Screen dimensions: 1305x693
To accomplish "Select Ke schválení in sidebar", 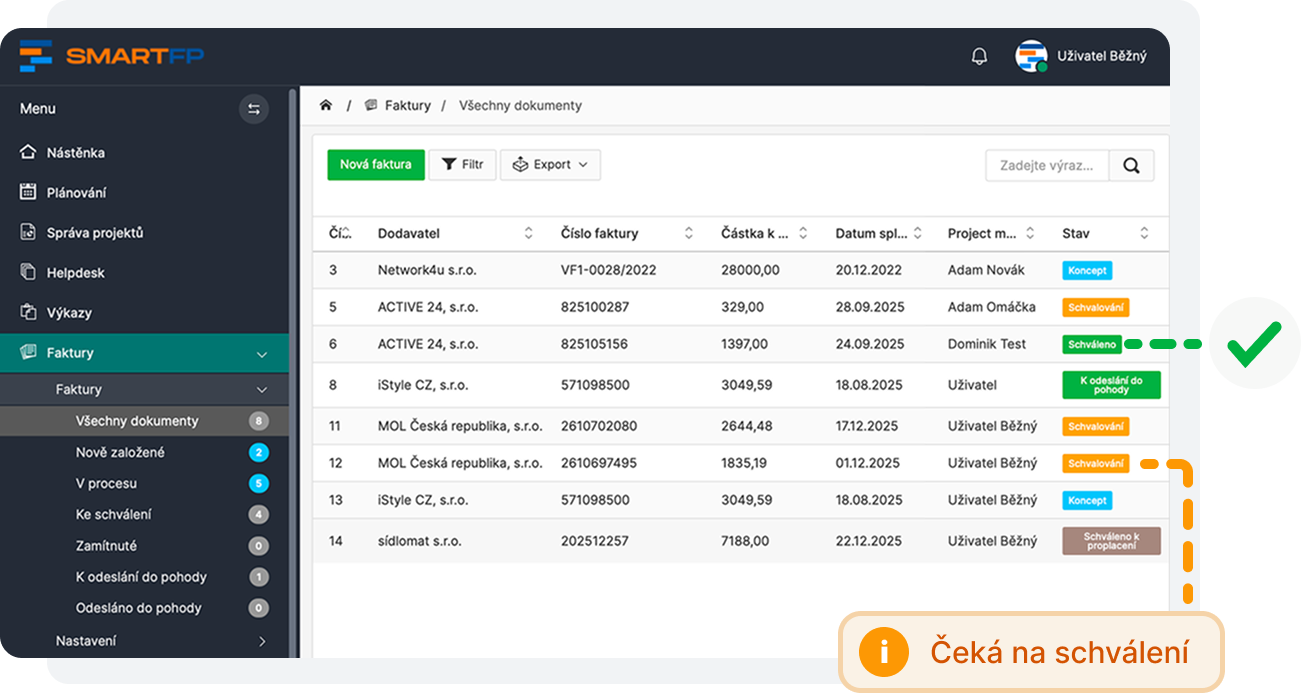I will (x=114, y=515).
